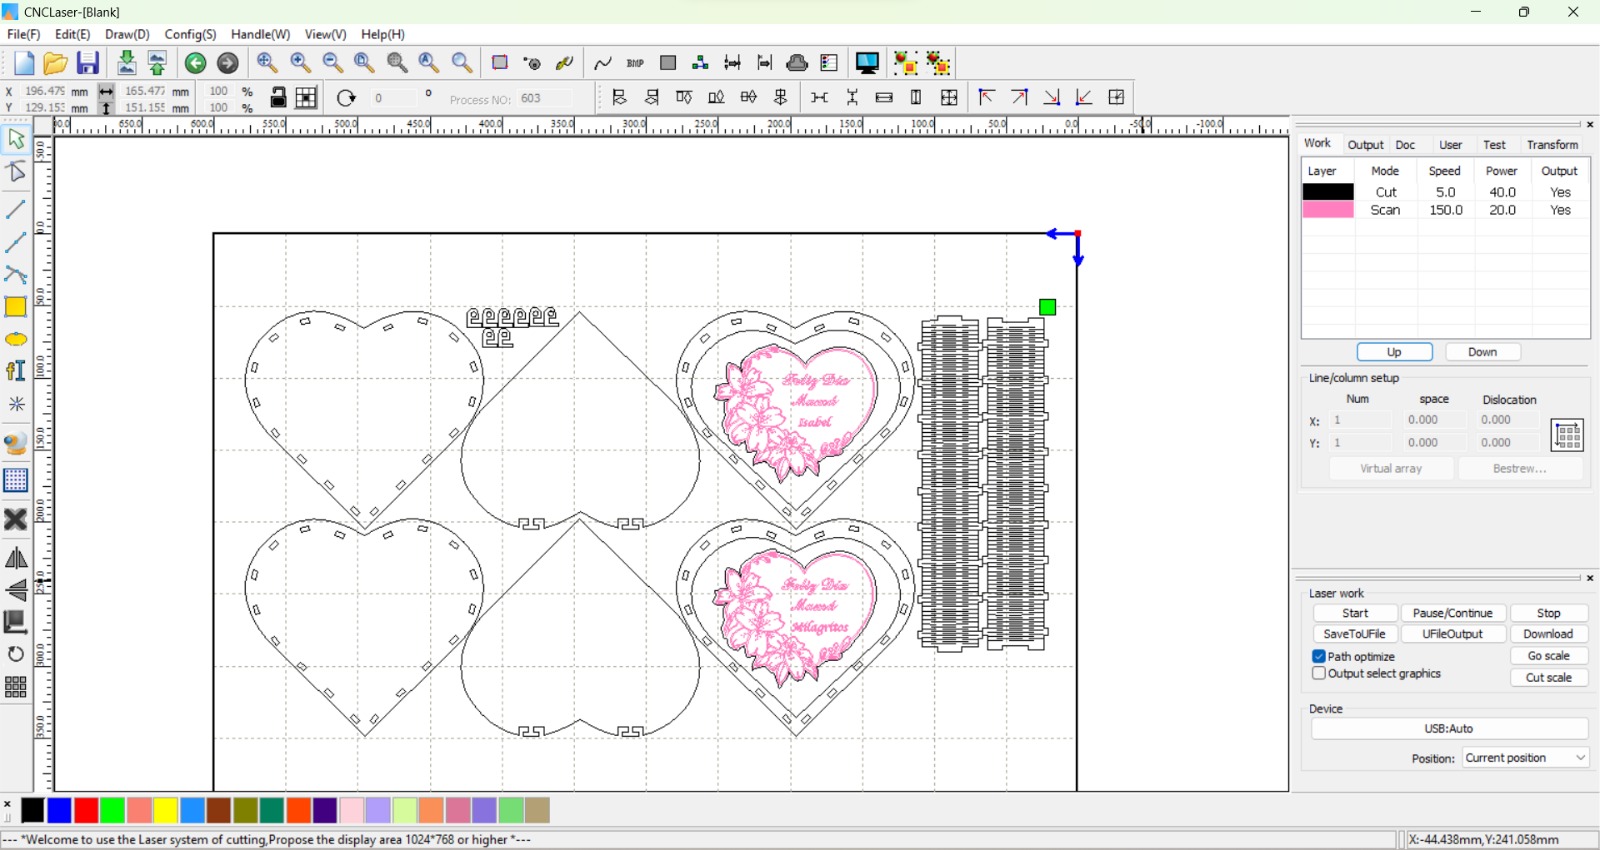Click the horizontal mirror tool icon
This screenshot has width=1600, height=850.
click(16, 559)
